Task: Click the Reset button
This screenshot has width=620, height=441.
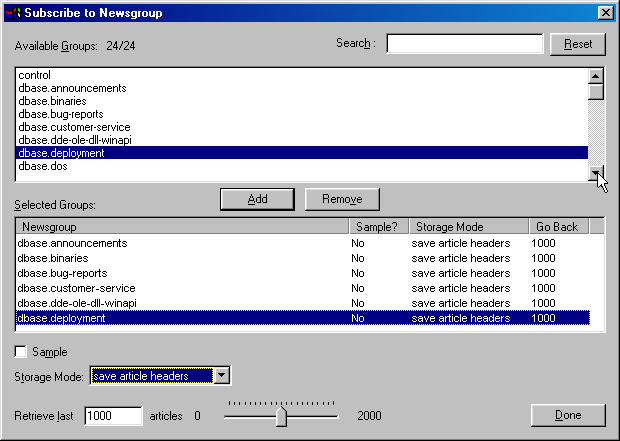Action: point(577,44)
